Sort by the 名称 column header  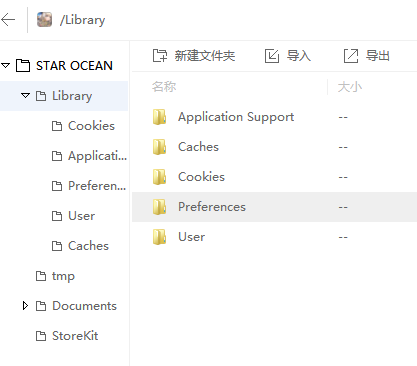pyautogui.click(x=164, y=87)
